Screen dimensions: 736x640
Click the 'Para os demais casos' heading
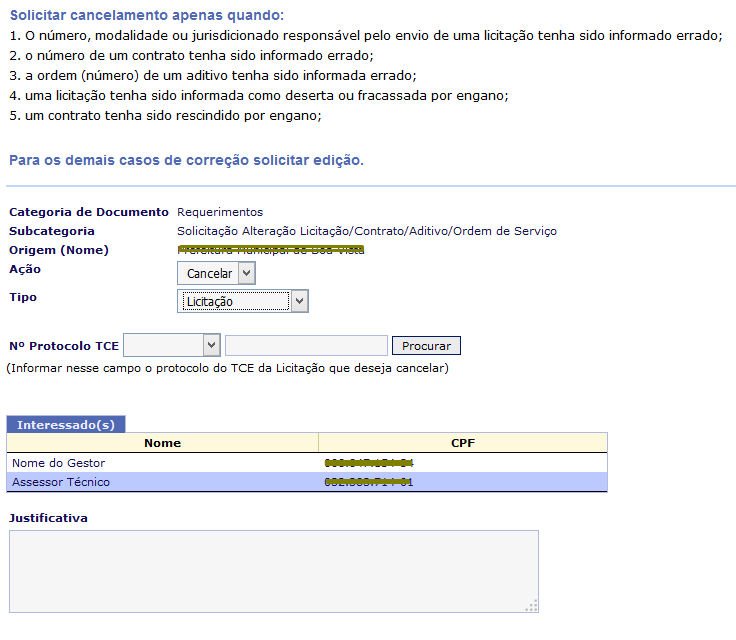[x=186, y=160]
